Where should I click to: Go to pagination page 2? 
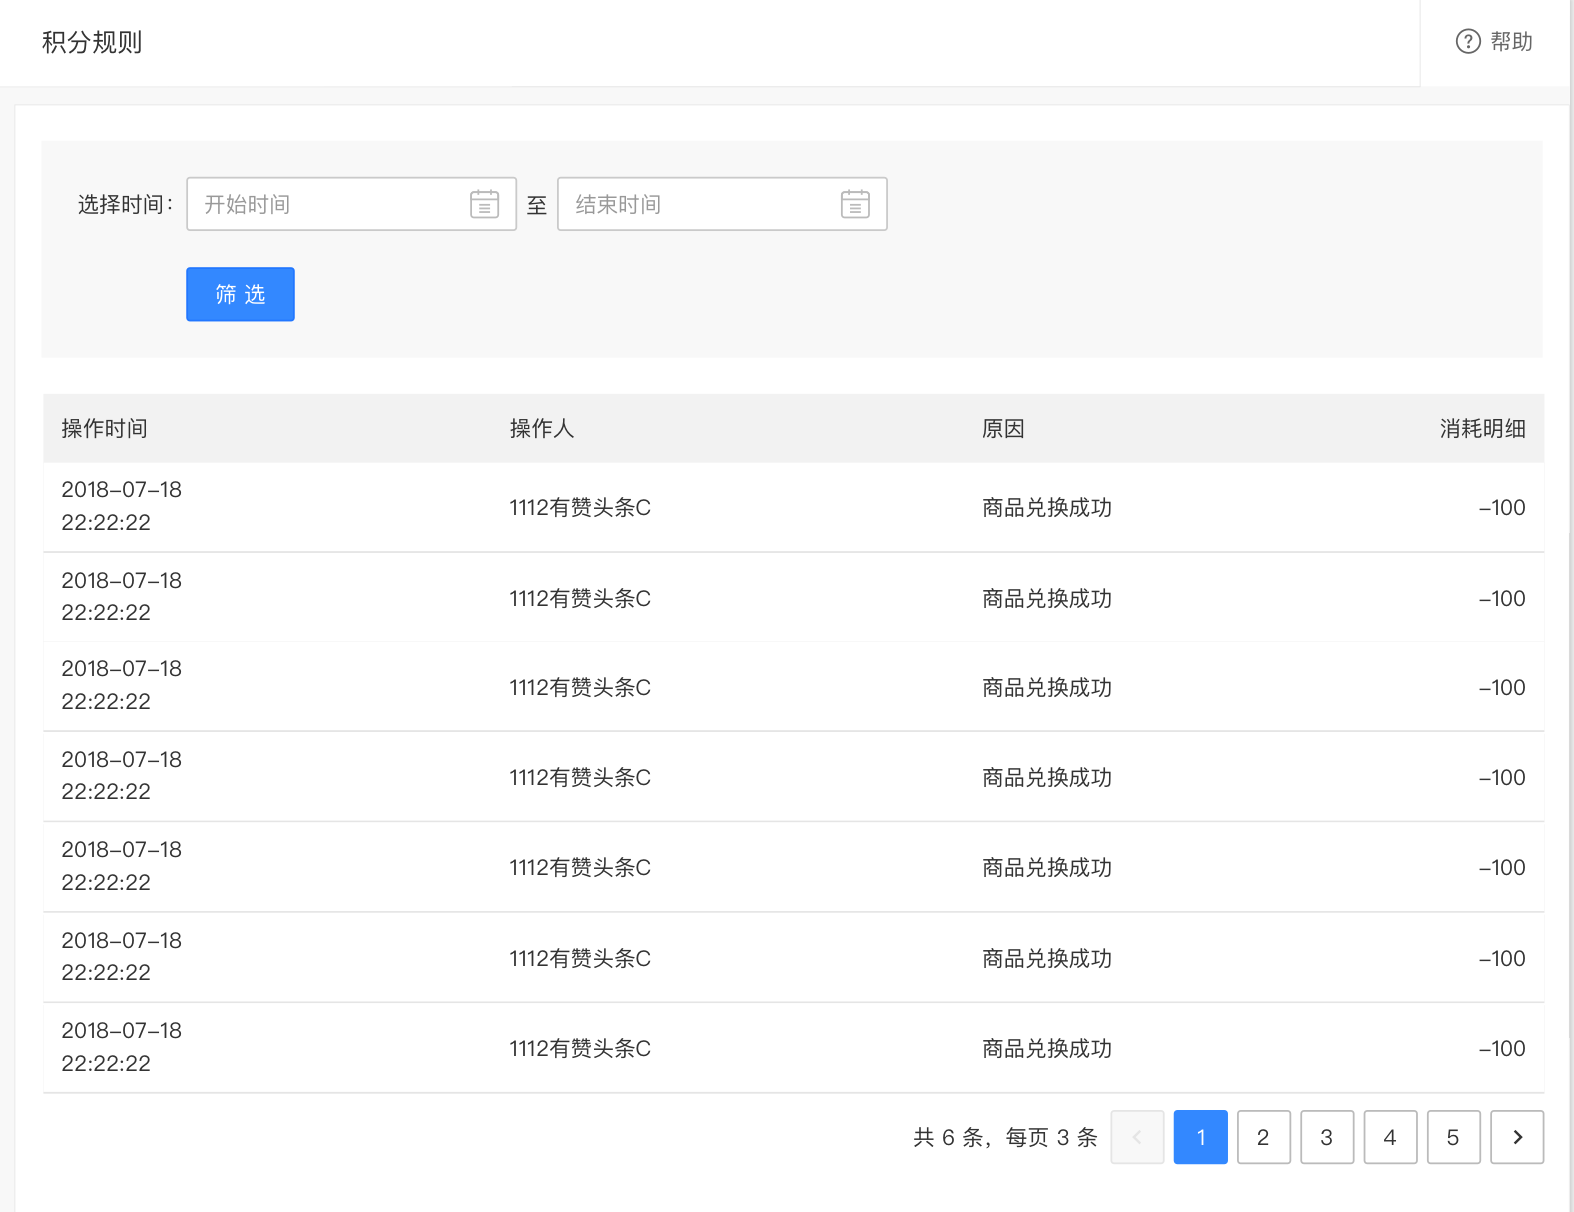[x=1264, y=1137]
